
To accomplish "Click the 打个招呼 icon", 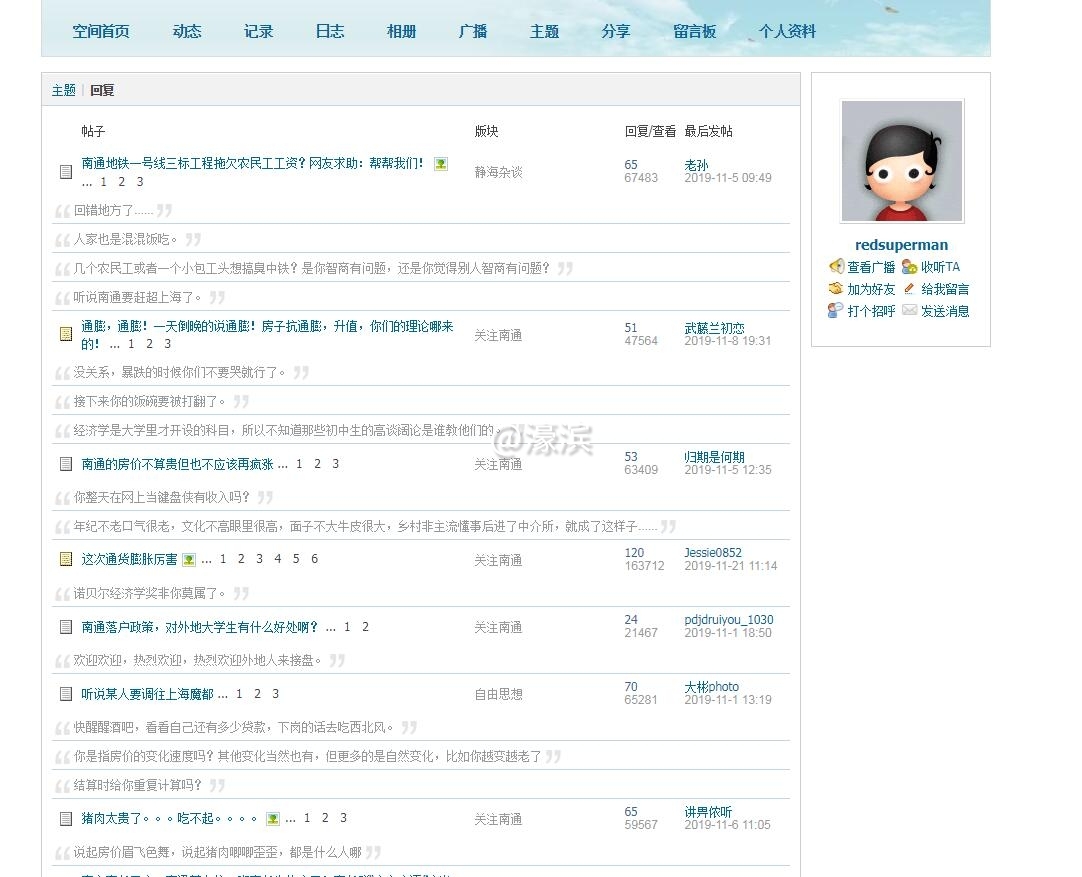I will (836, 311).
